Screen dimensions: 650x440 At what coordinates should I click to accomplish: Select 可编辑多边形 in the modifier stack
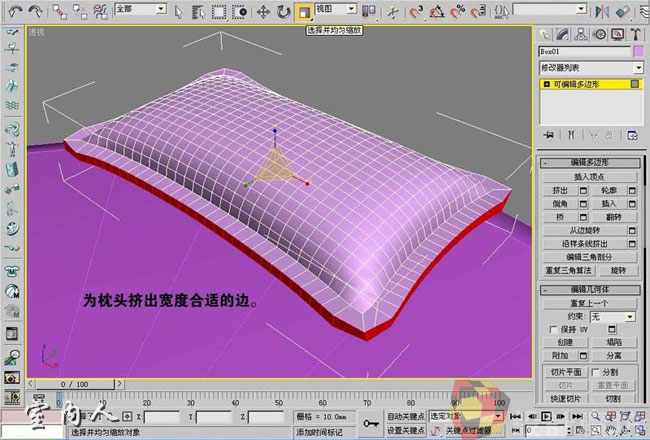(x=577, y=84)
